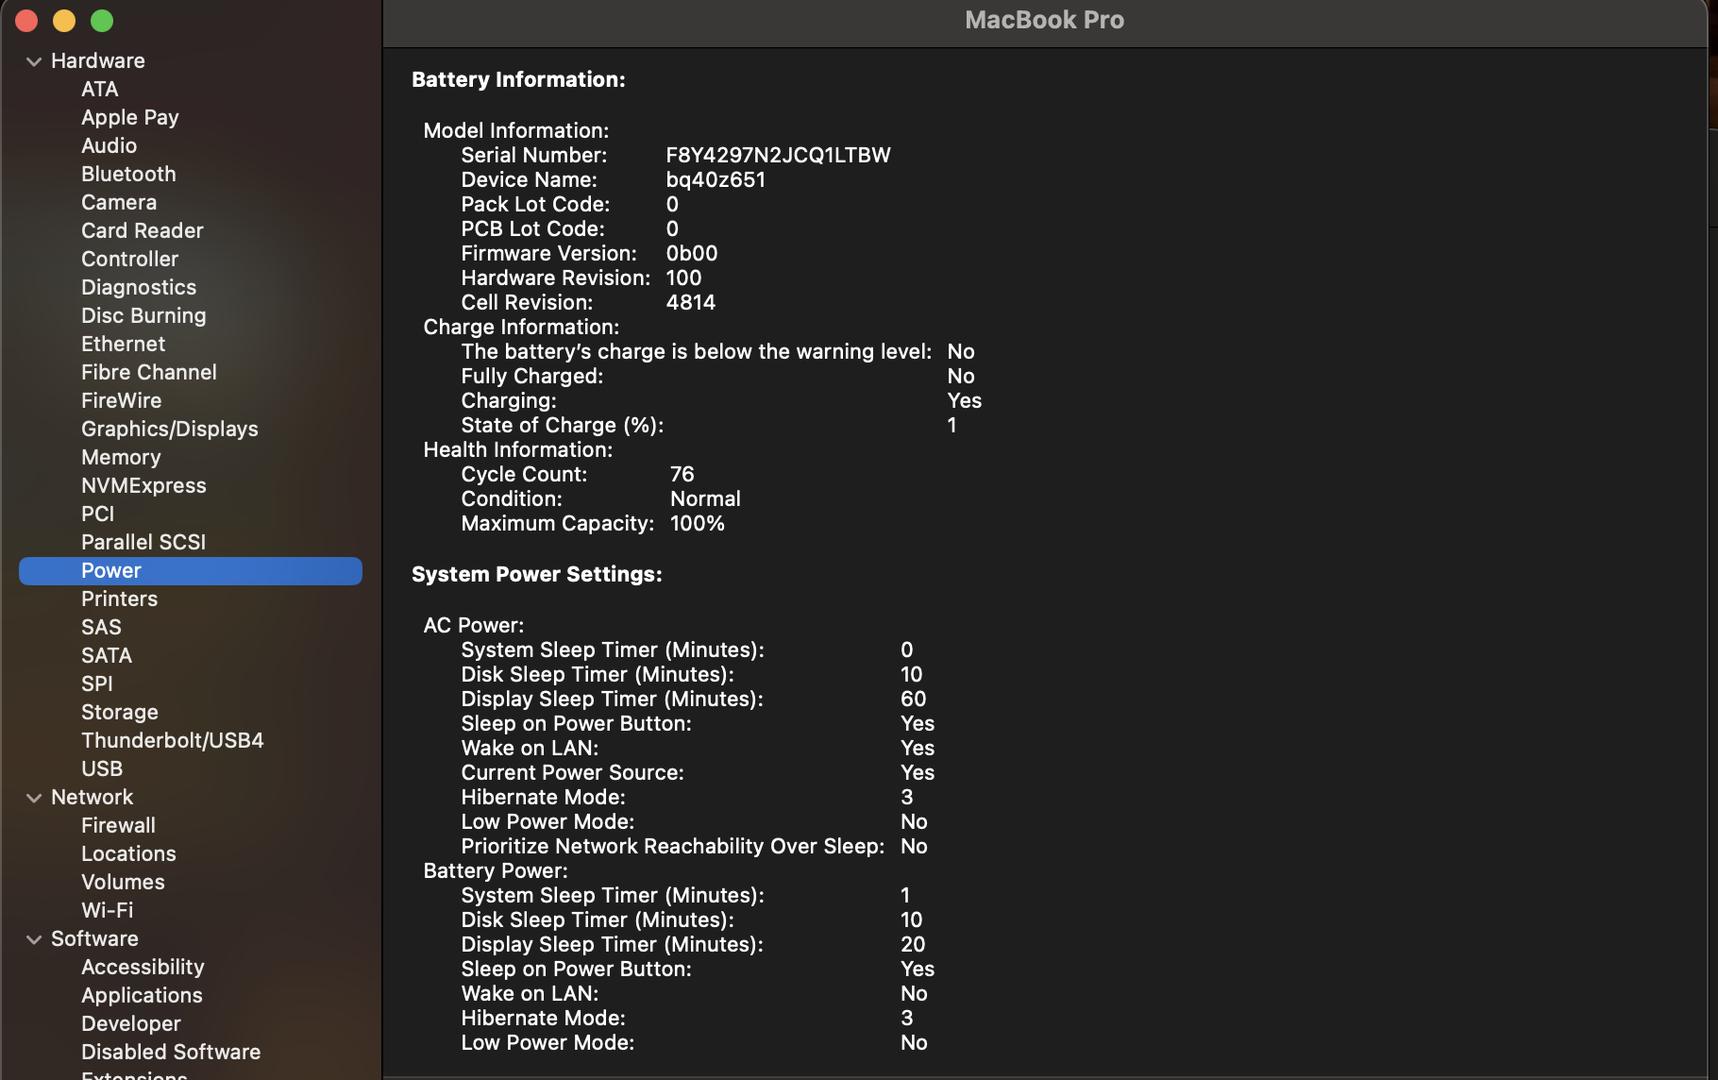Collapse the Software section chevron
Image resolution: width=1718 pixels, height=1080 pixels.
(34, 940)
